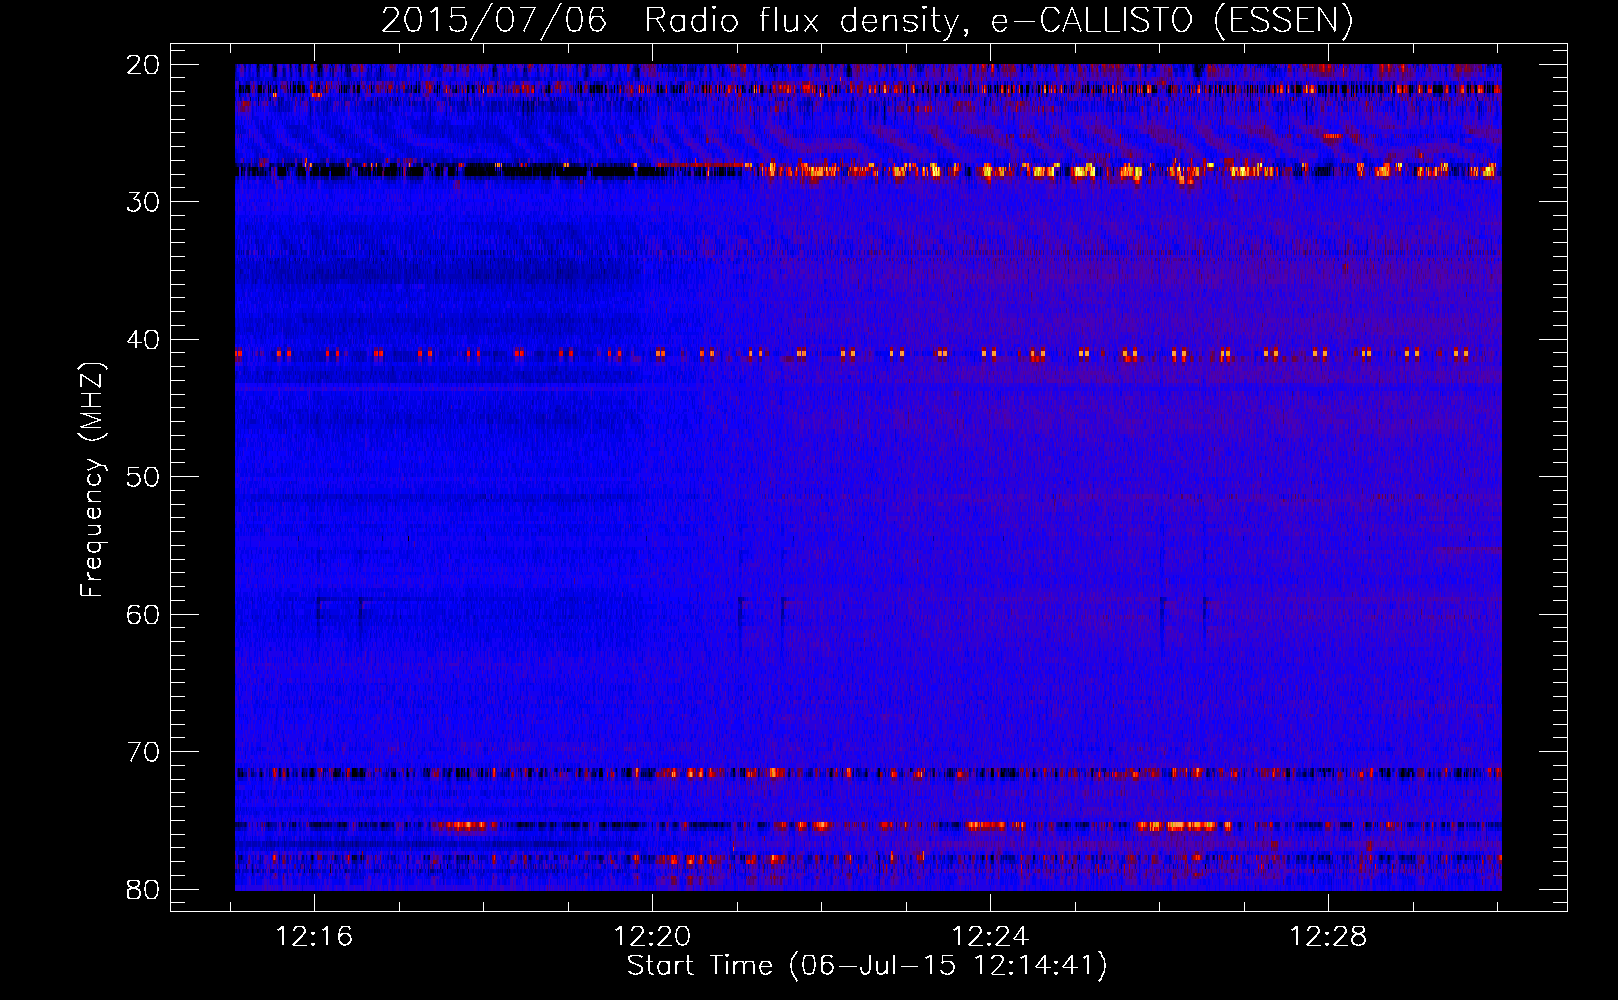Viewport: 1618px width, 1000px height.
Task: Click the 'Start Time (06-Jul-15 12:14:41)' label
Action: (x=867, y=966)
